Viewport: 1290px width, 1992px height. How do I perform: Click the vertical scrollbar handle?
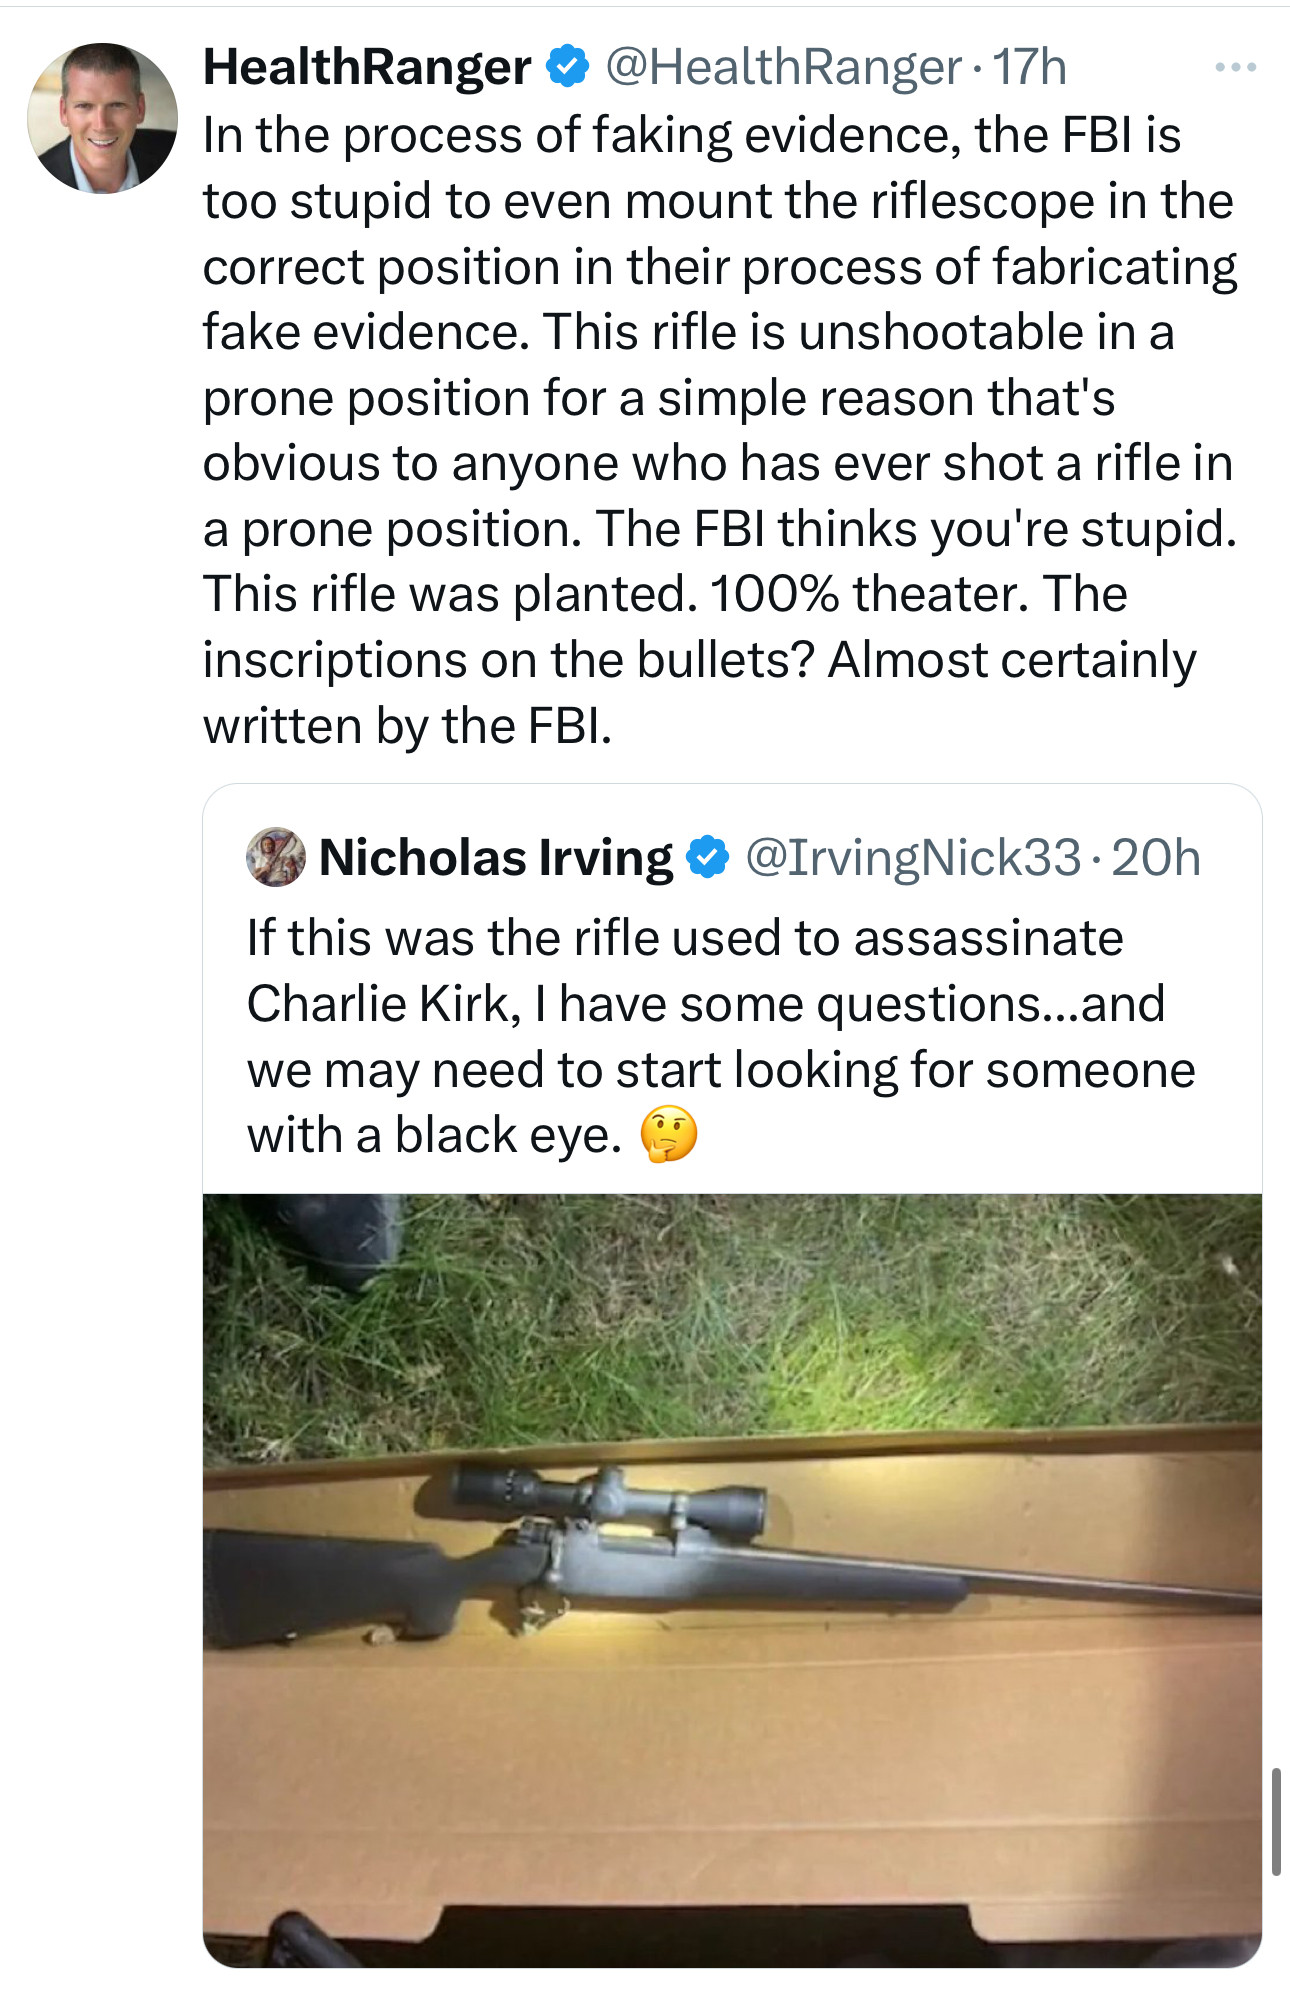coord(1276,1820)
